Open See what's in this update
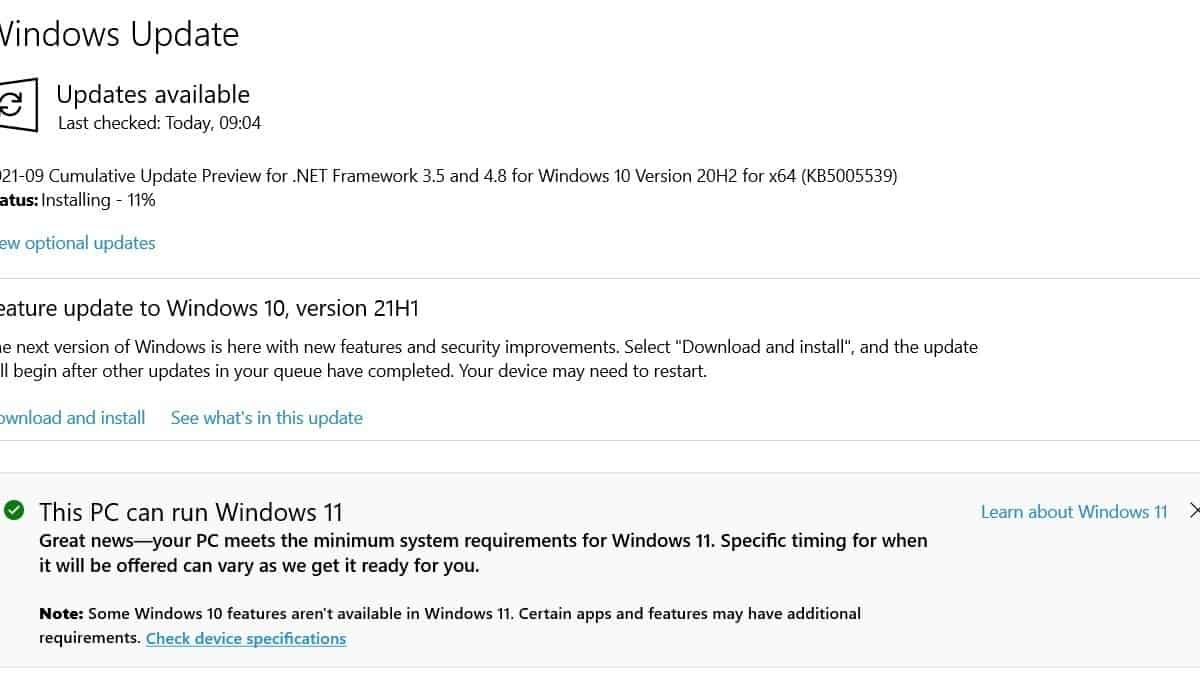Image resolution: width=1200 pixels, height=690 pixels. coord(266,418)
